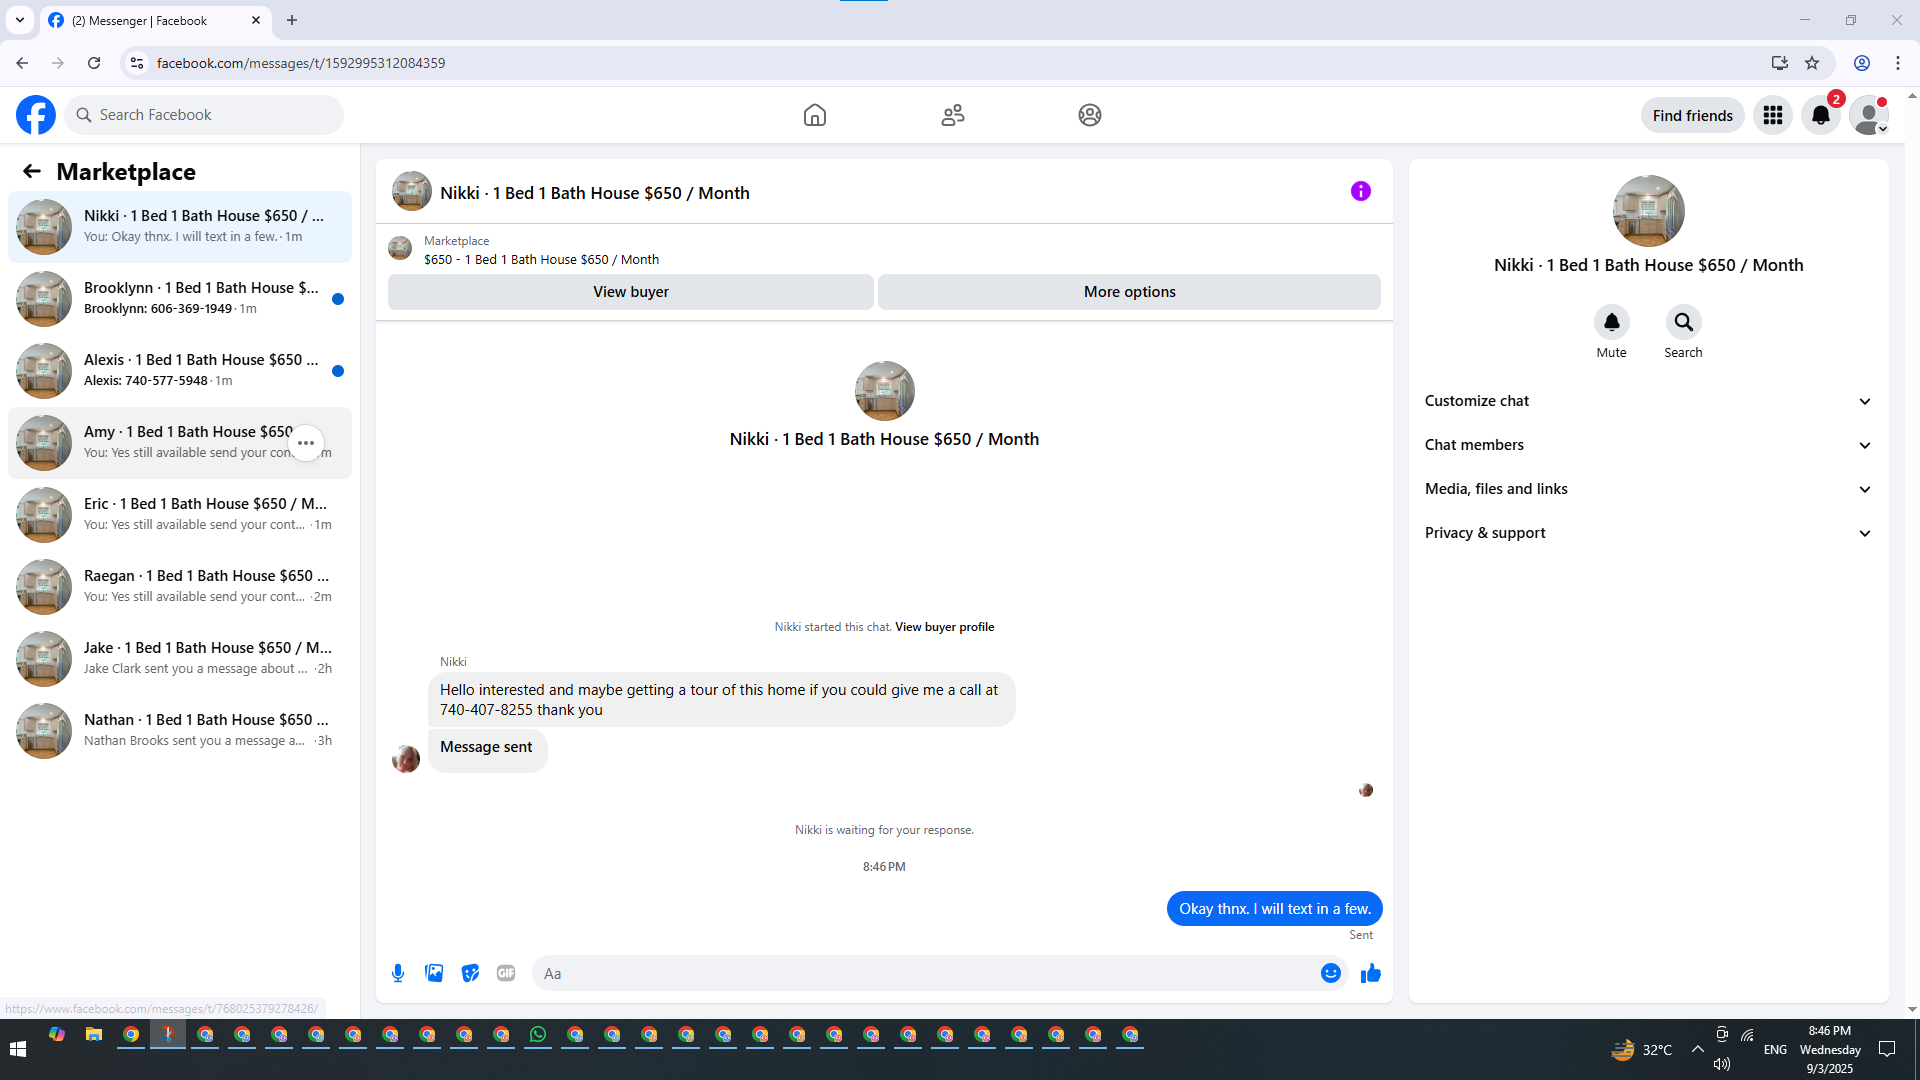
Task: Click the Facebook logo
Action: click(36, 115)
